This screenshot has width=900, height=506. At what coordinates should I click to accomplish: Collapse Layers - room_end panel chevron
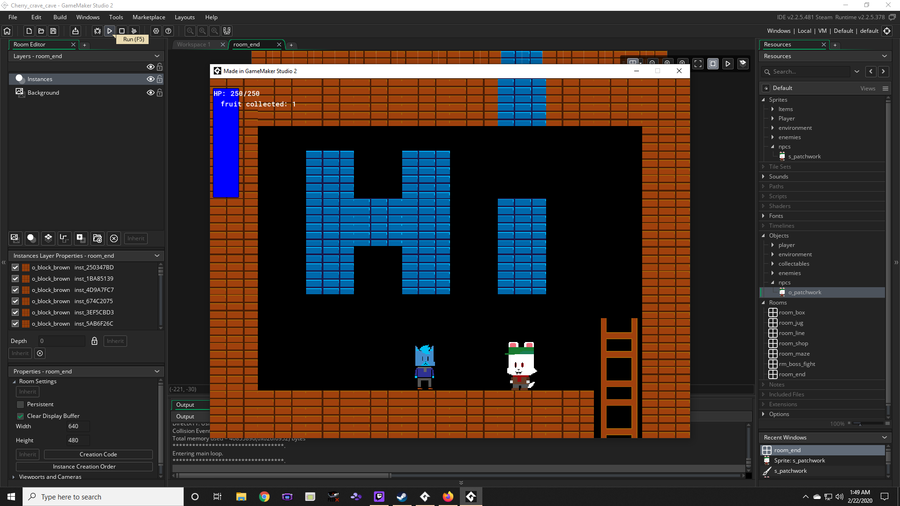[157, 56]
